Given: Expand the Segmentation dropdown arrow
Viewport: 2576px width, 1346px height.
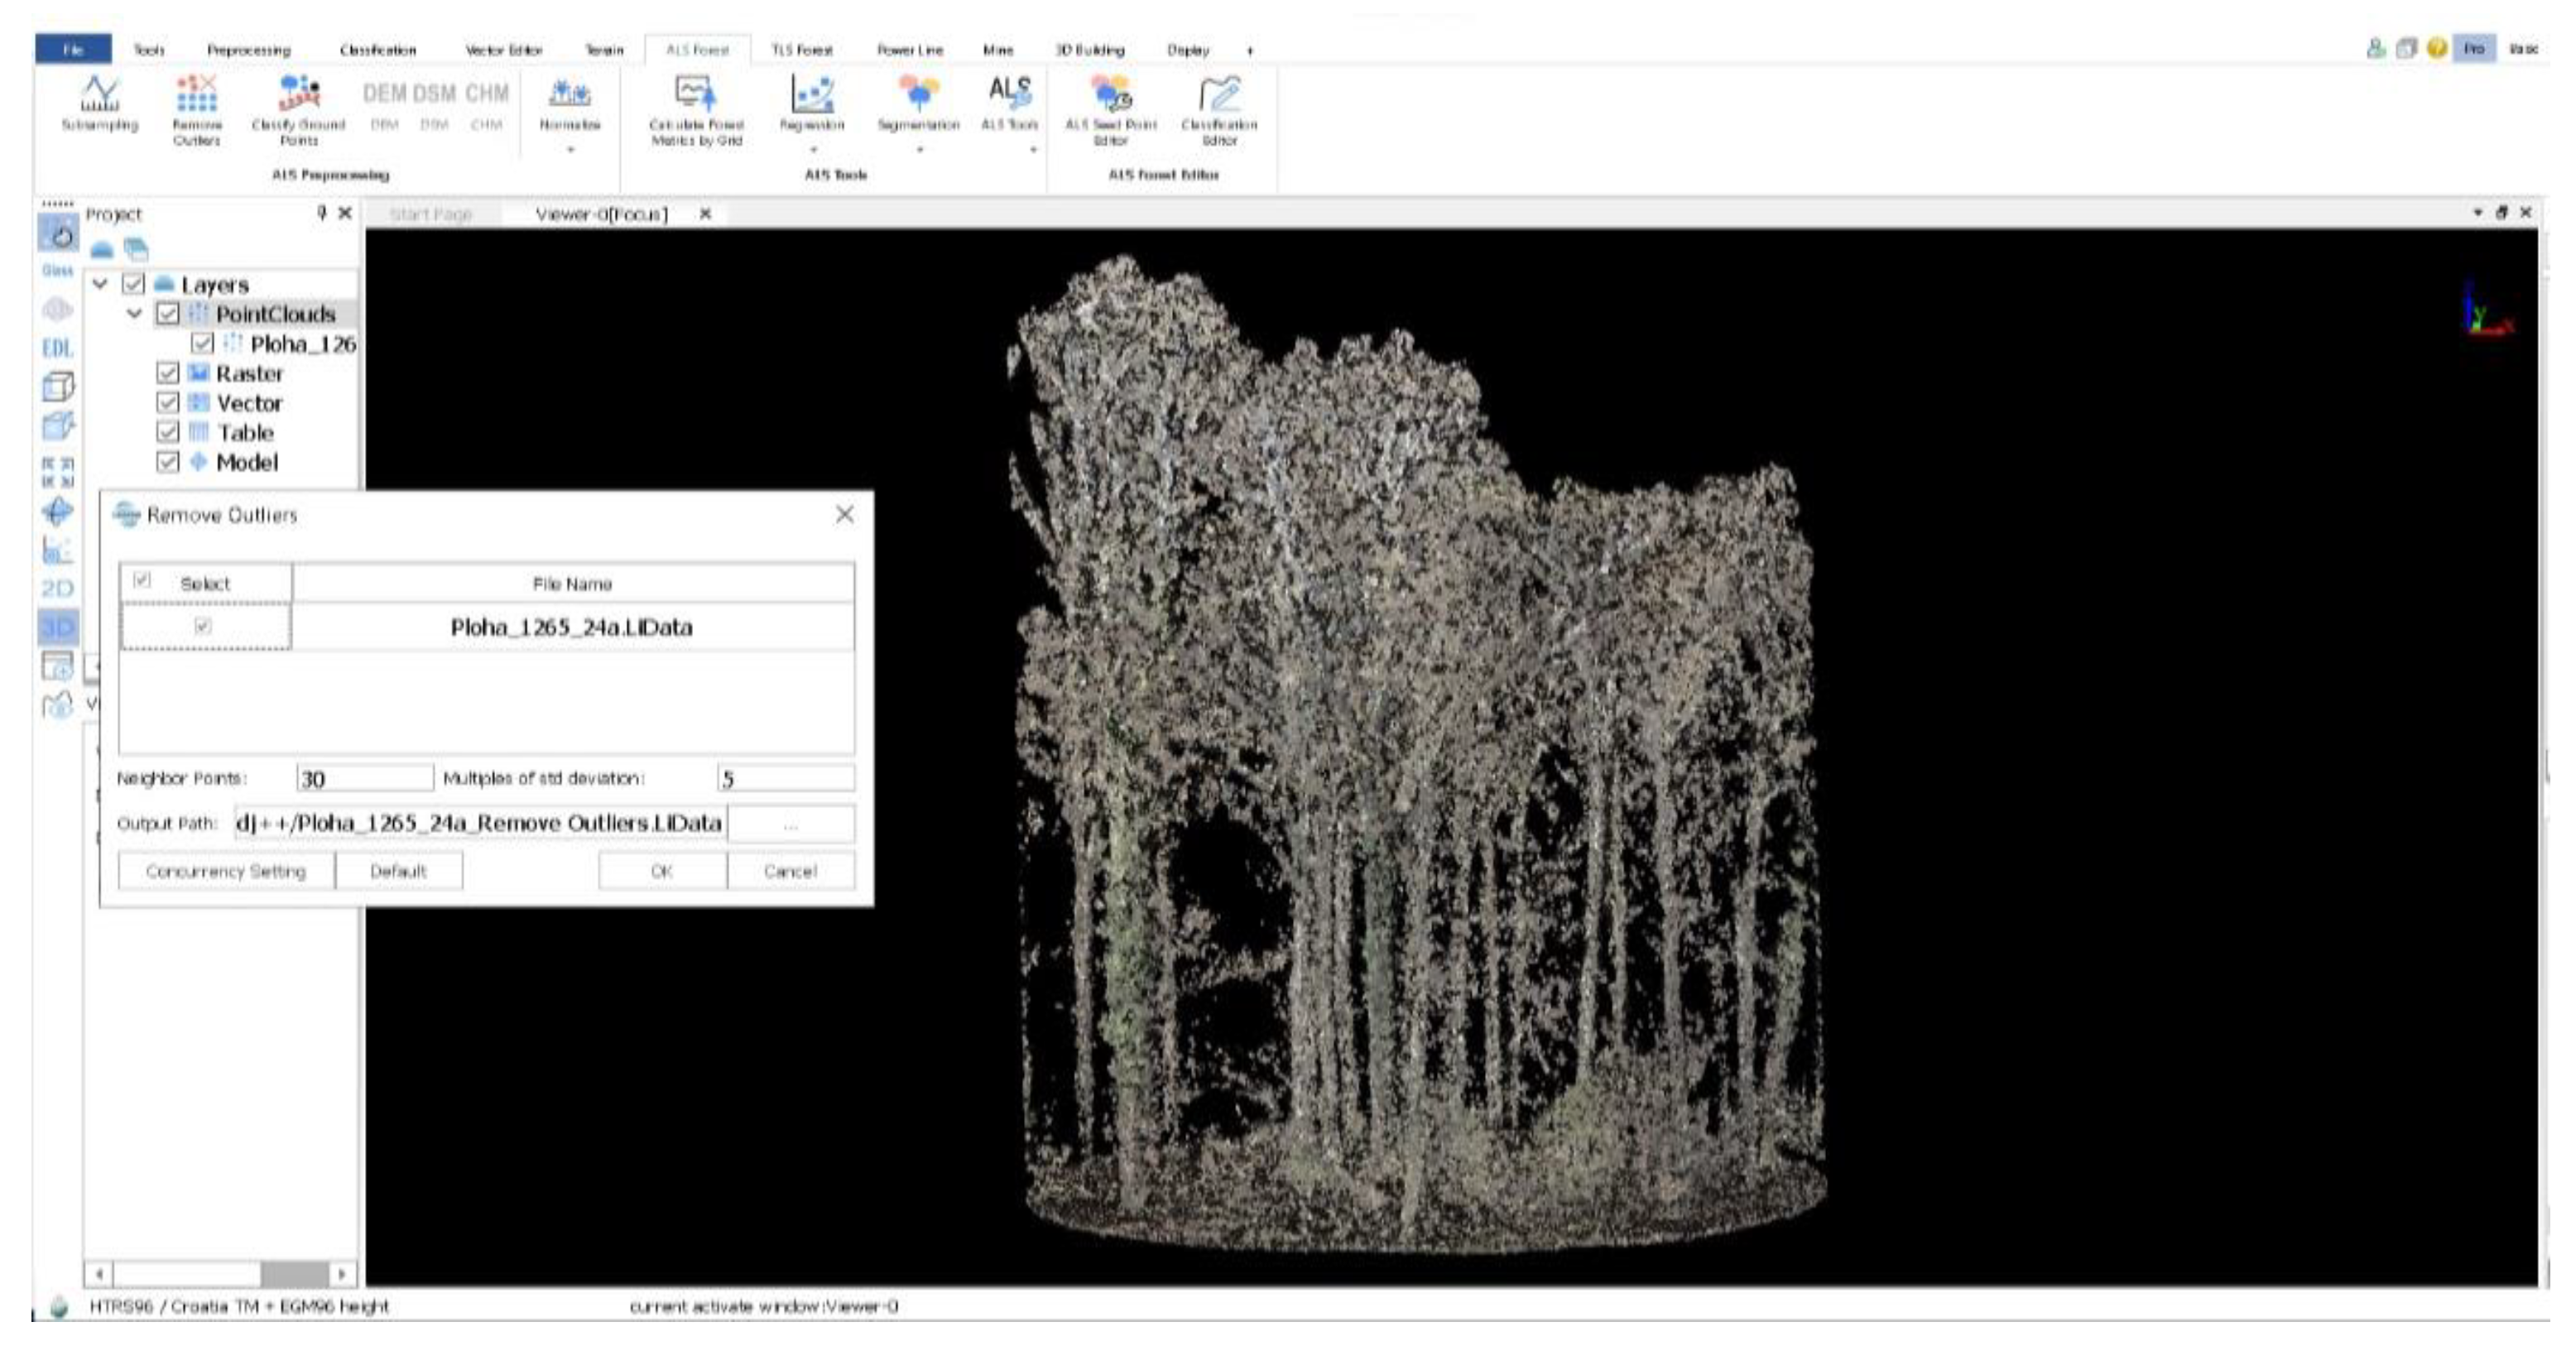Looking at the screenshot, I should [919, 150].
